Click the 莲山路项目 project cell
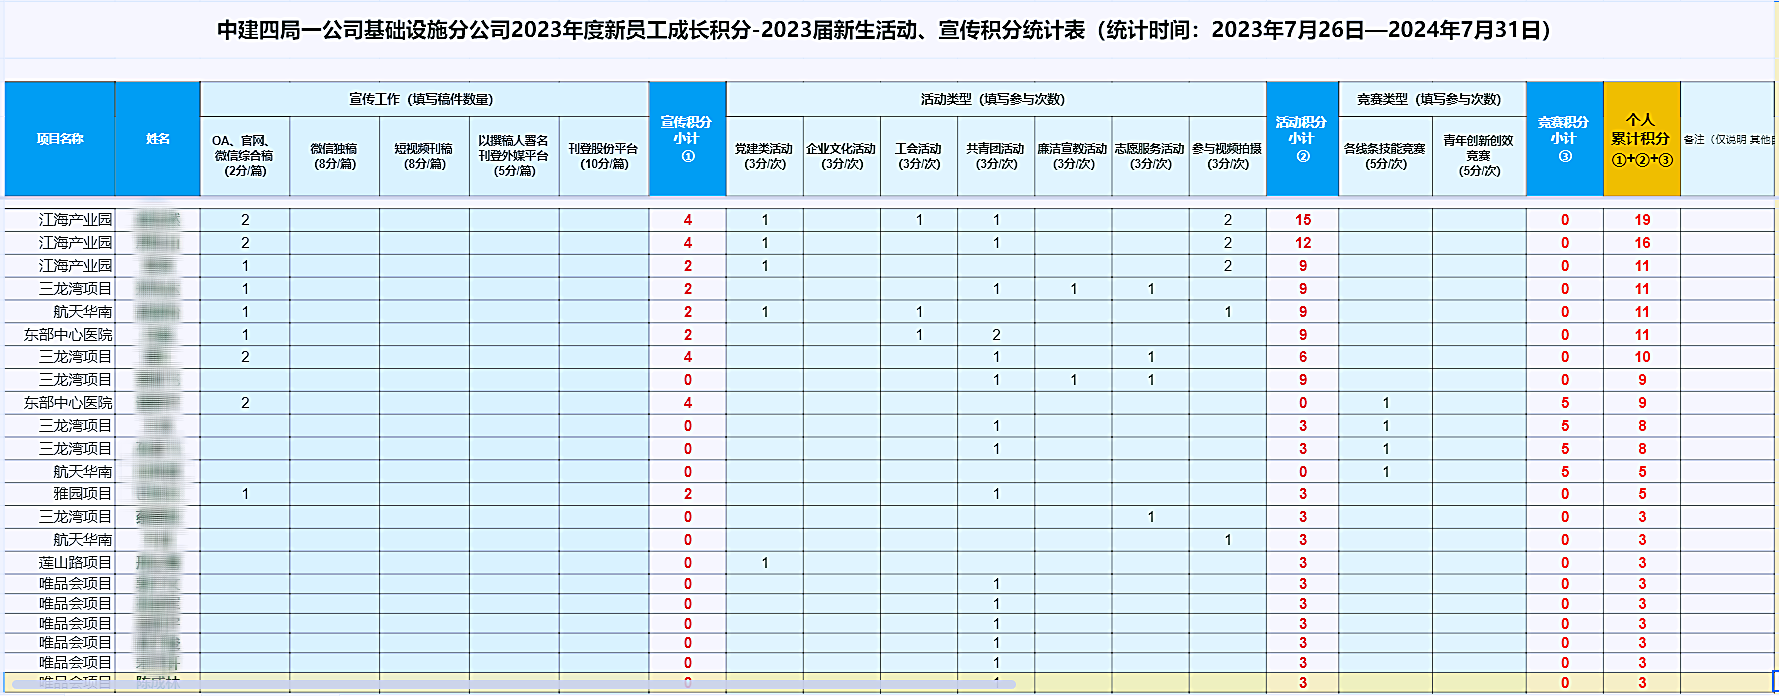The height and width of the screenshot is (696, 1779). 60,562
